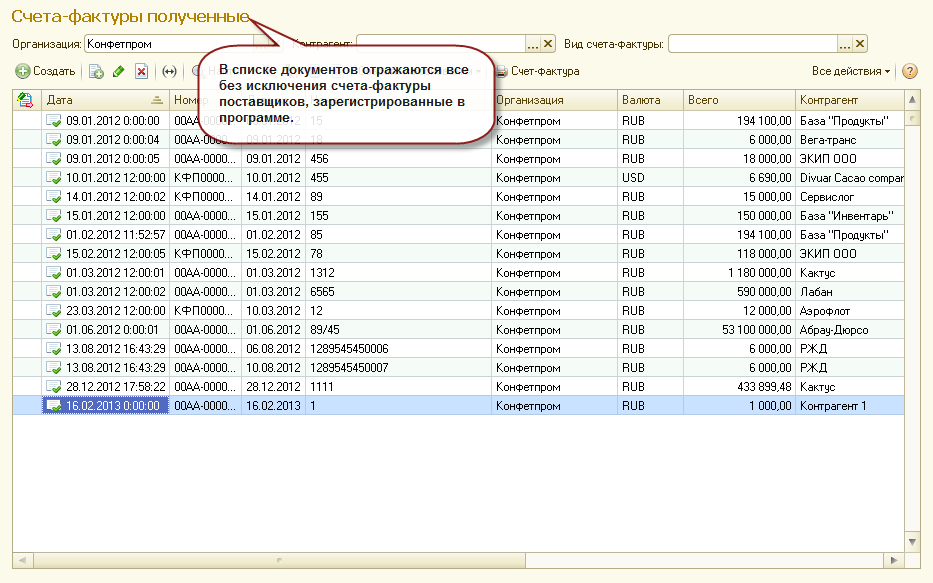Edit current item with the green pencil icon
933x583 pixels.
(118, 71)
